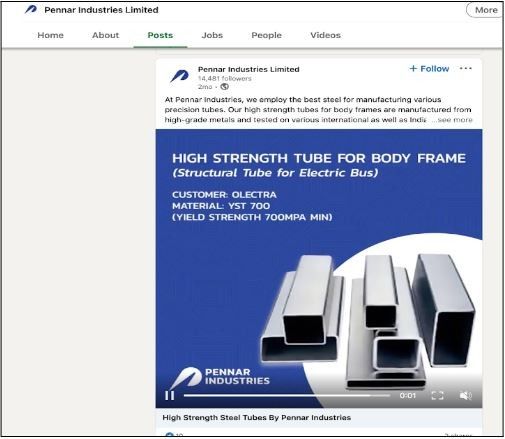The image size is (505, 439).
Task: Enter fullscreen video mode
Action: (x=437, y=396)
